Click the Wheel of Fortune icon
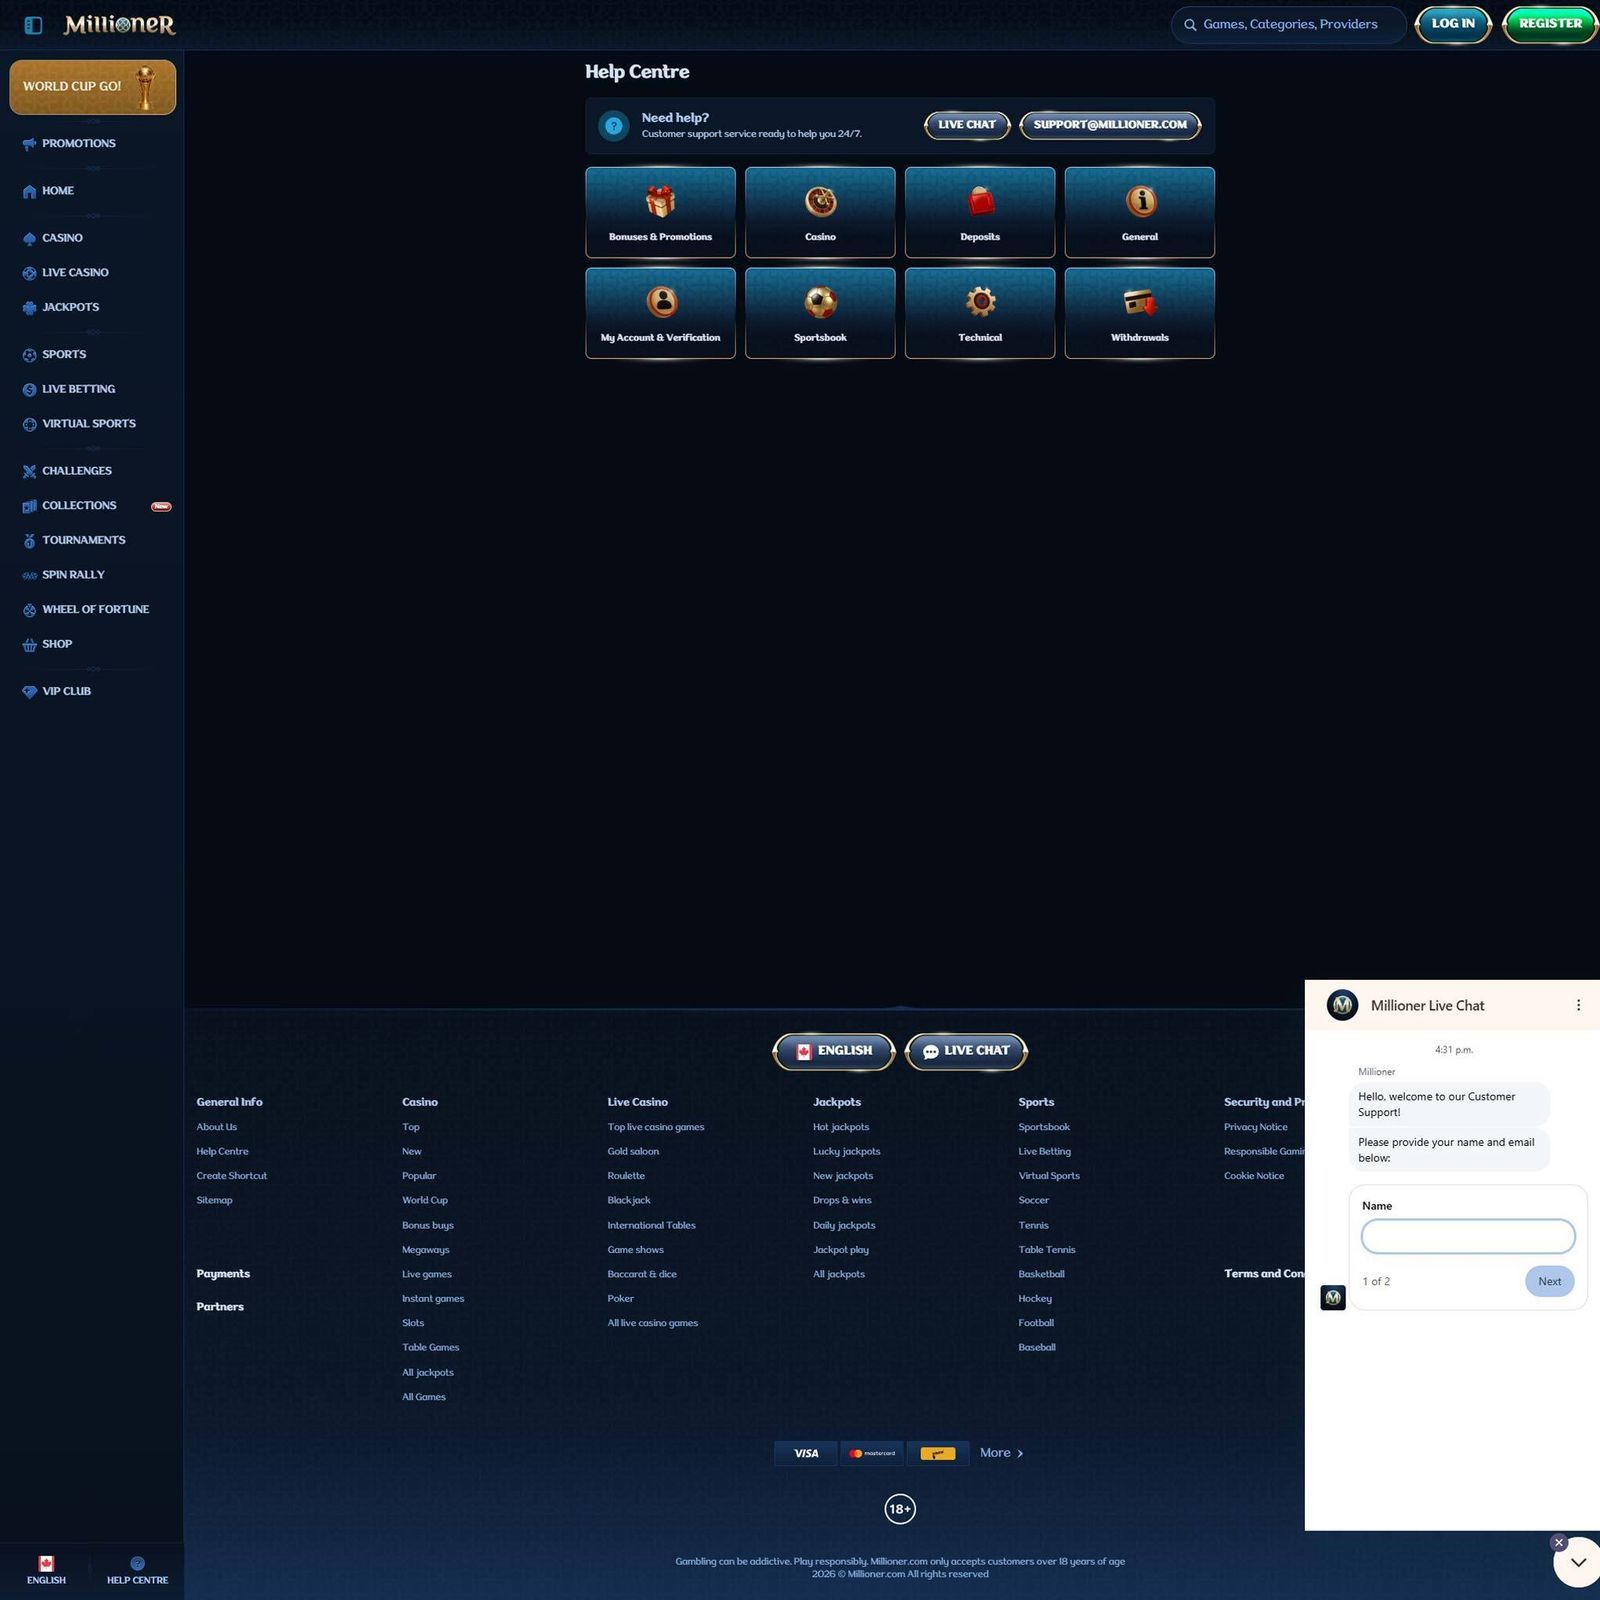 point(29,610)
